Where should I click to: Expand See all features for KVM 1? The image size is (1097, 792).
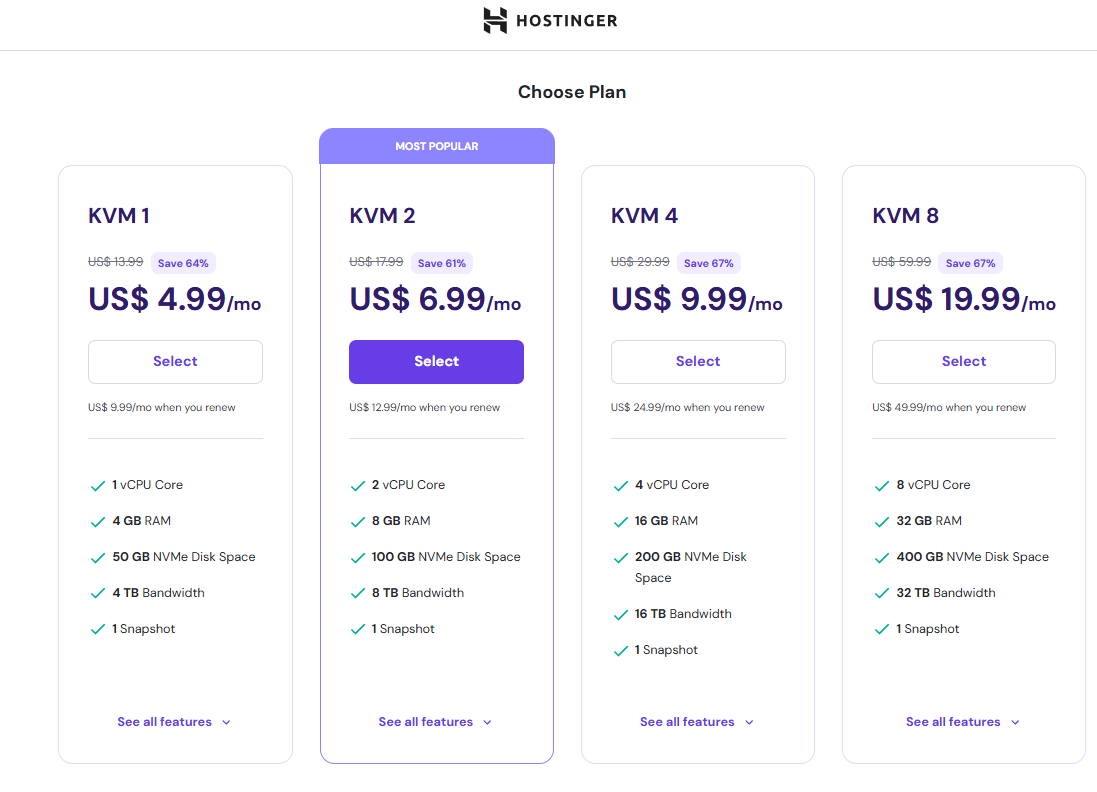[x=174, y=721]
